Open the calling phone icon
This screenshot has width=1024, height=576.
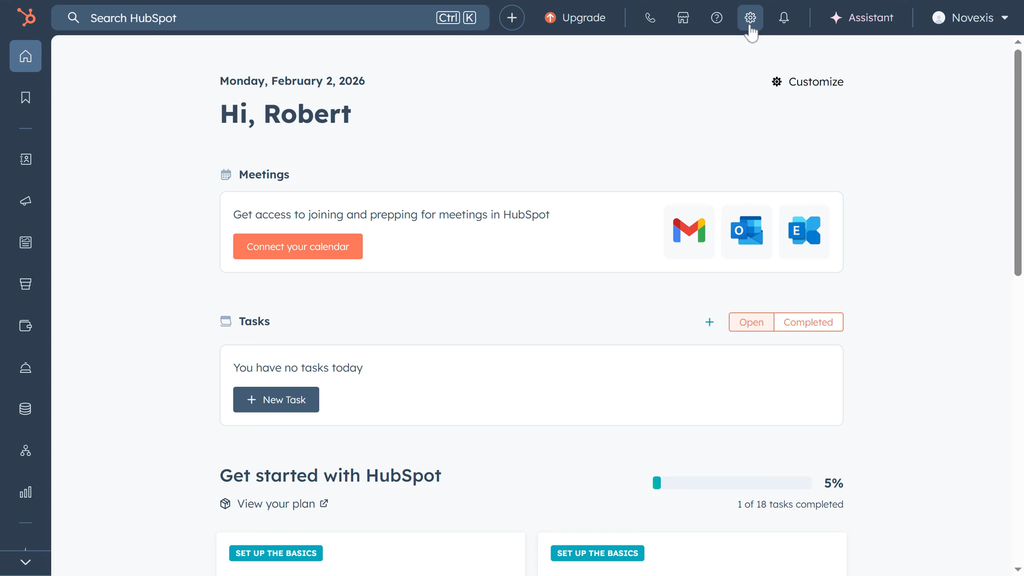click(x=650, y=18)
